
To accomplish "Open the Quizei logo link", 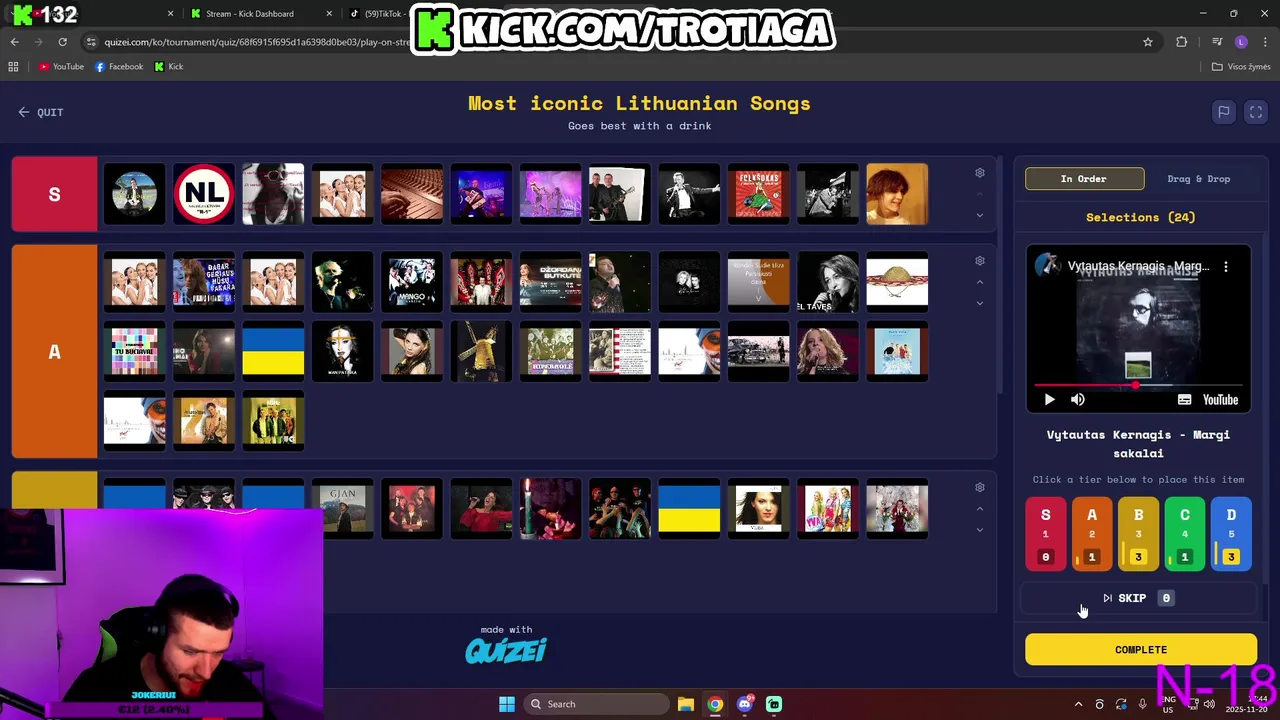I will [x=506, y=651].
